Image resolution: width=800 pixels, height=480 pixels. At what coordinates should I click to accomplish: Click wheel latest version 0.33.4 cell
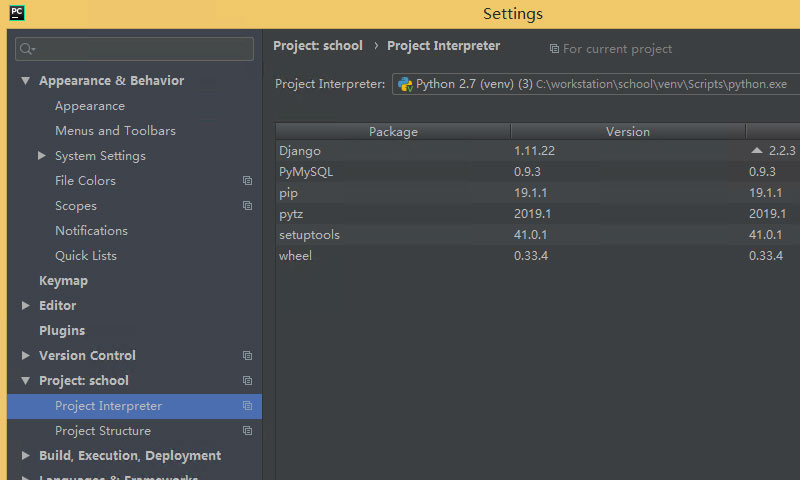pos(765,256)
